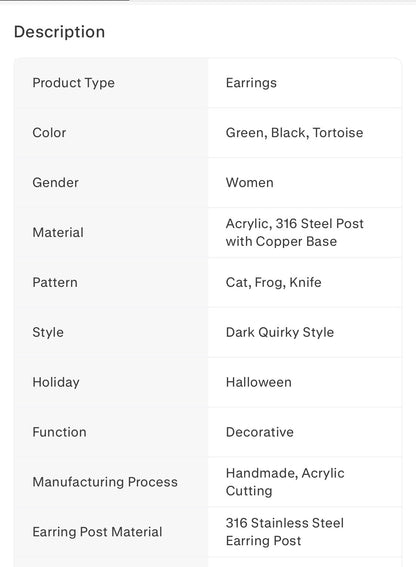Click Dark Quirky Style value
416x567 pixels.
pyautogui.click(x=280, y=332)
